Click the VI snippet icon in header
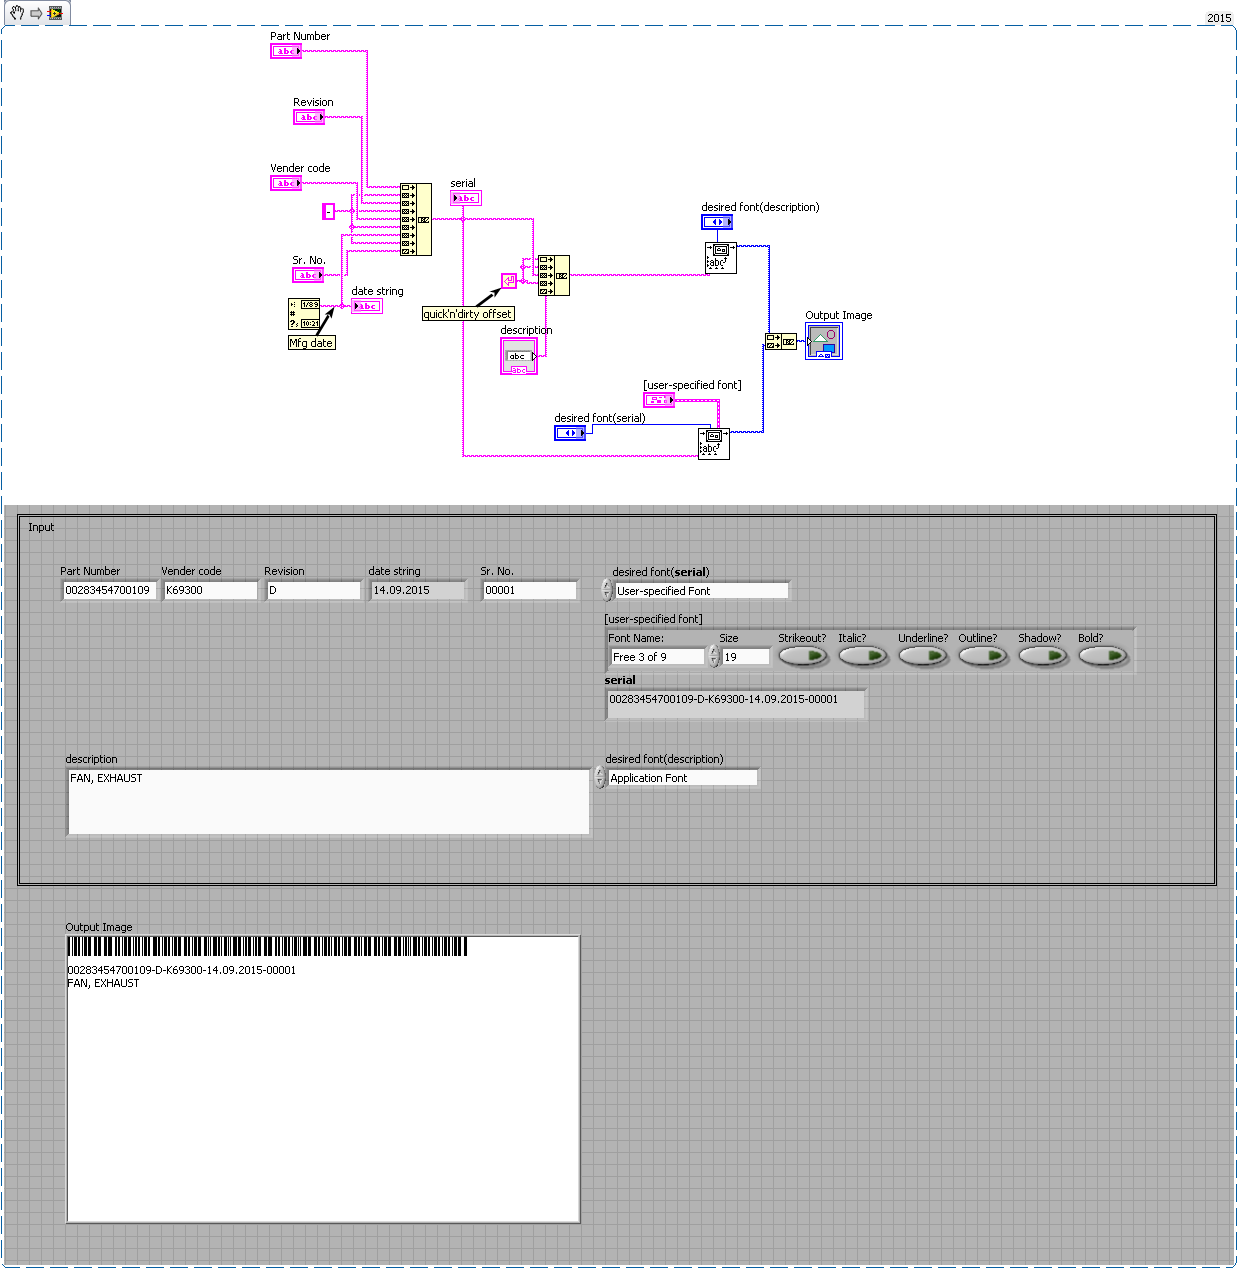Screen dimensions: 1238x1269 pyautogui.click(x=55, y=13)
